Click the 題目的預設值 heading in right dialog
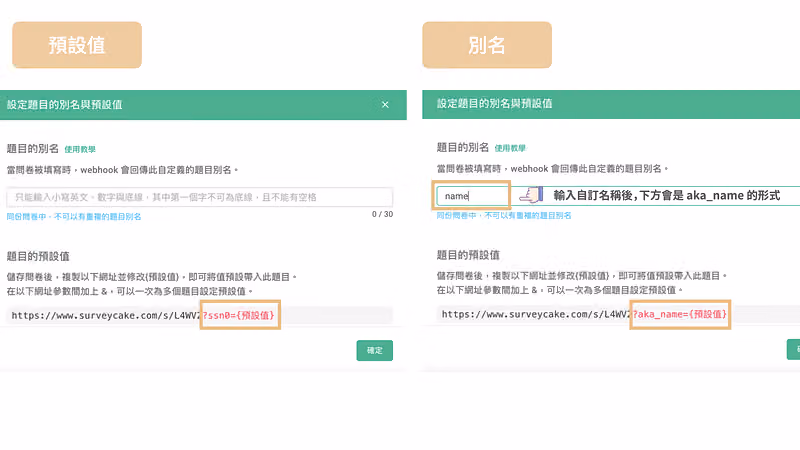The height and width of the screenshot is (450, 800). click(468, 255)
